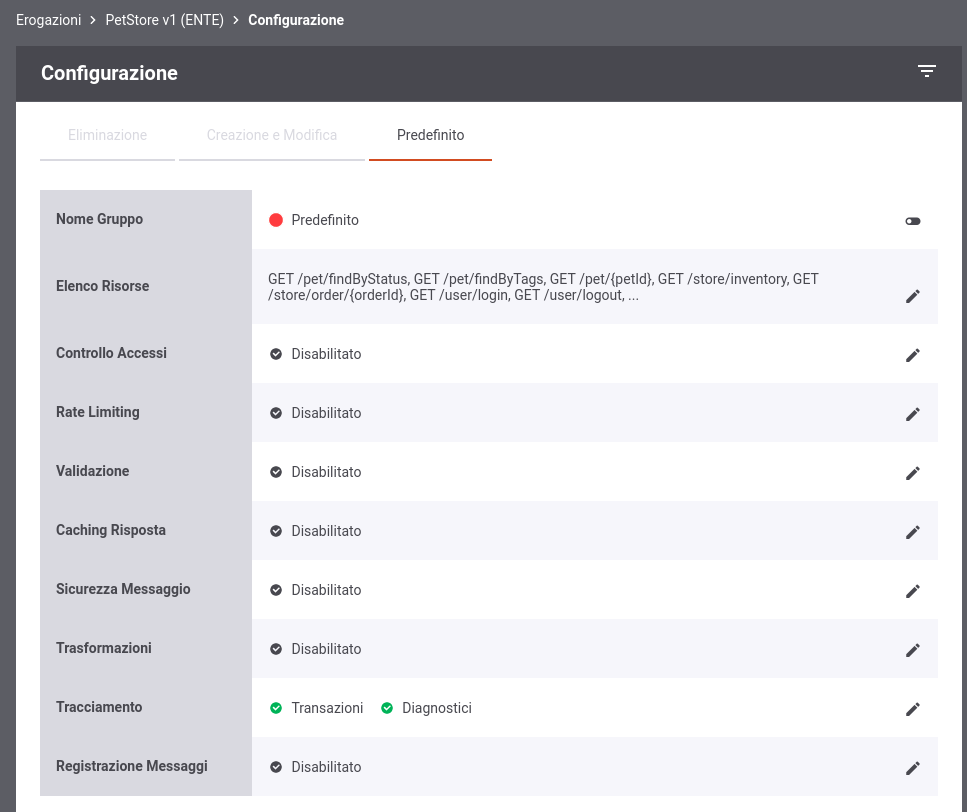Click the Registrazione Messaggi row label
The height and width of the screenshot is (812, 967).
pos(132,766)
